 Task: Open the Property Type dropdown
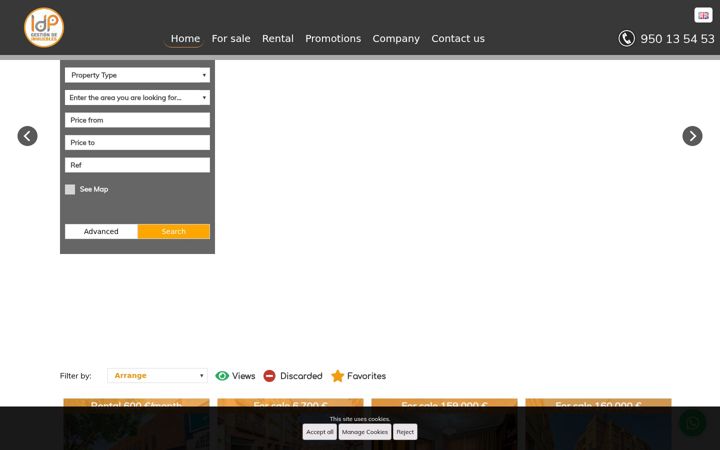pyautogui.click(x=137, y=75)
